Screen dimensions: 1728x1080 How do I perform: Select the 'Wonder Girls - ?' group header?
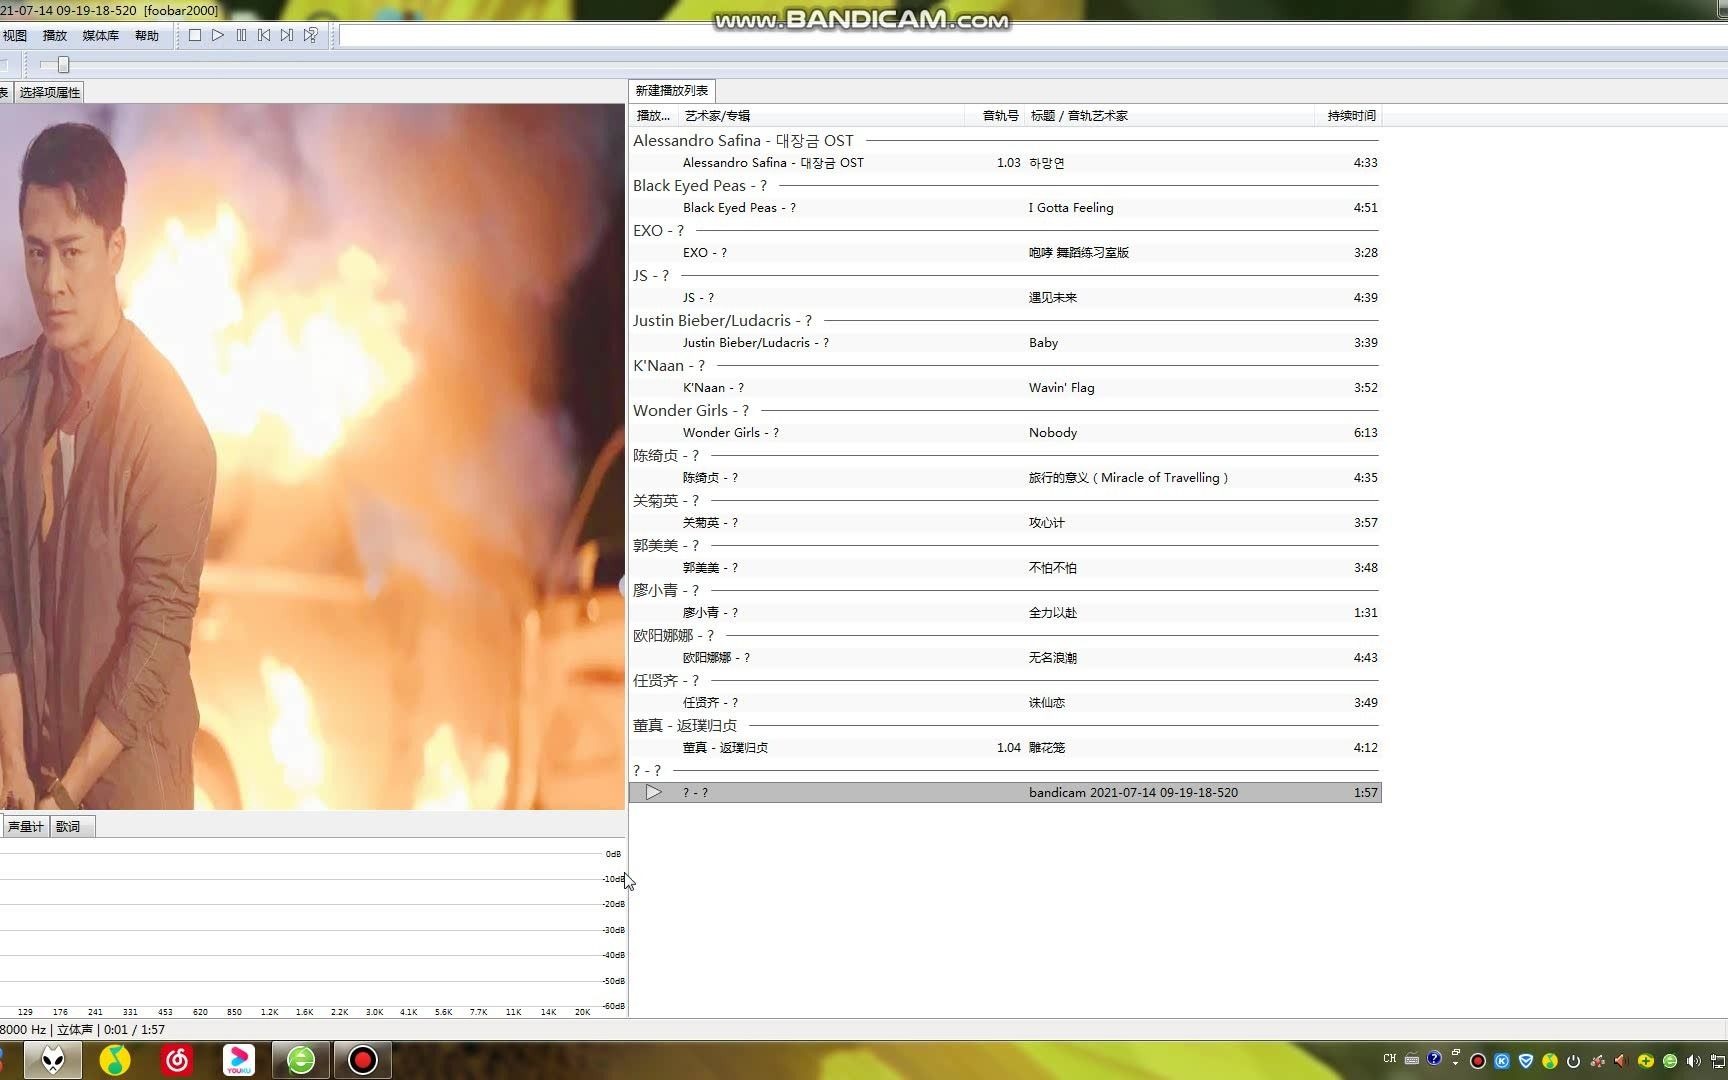click(x=1005, y=410)
